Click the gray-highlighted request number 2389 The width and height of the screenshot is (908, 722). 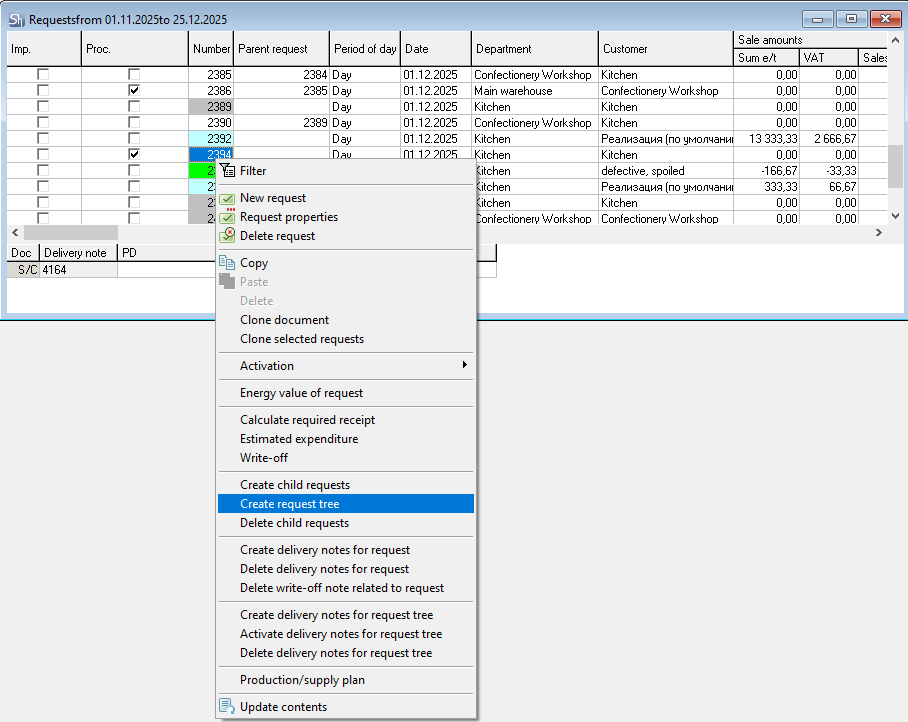pos(211,107)
